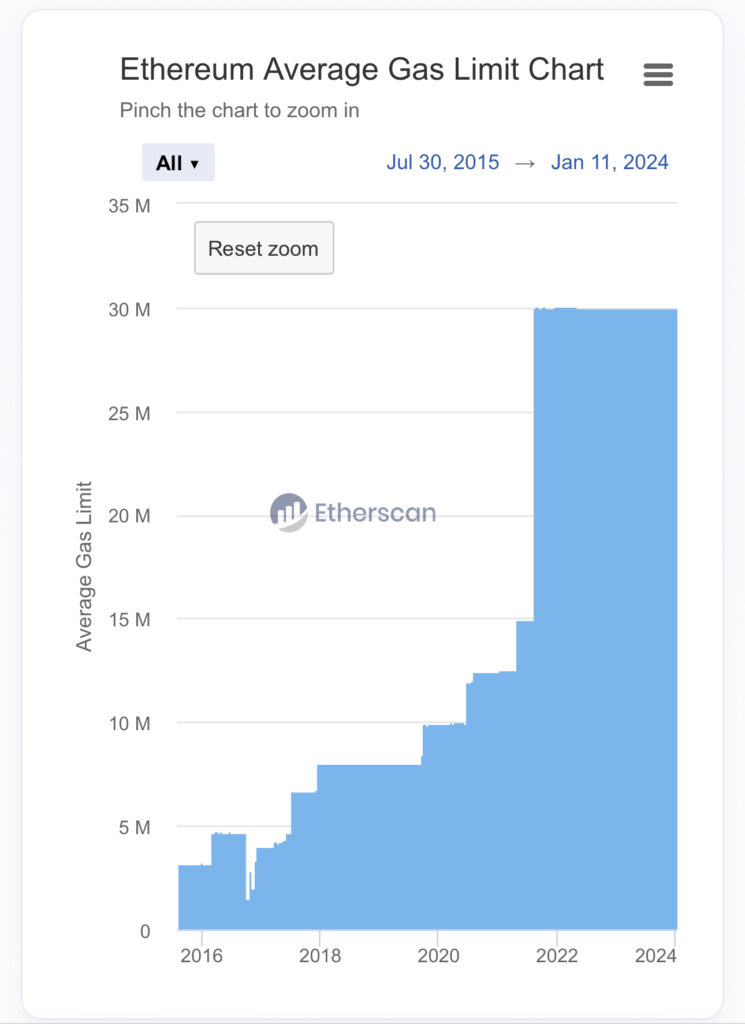
Task: Click the vertical "Average Gas Limit" axis title
Action: click(x=85, y=566)
